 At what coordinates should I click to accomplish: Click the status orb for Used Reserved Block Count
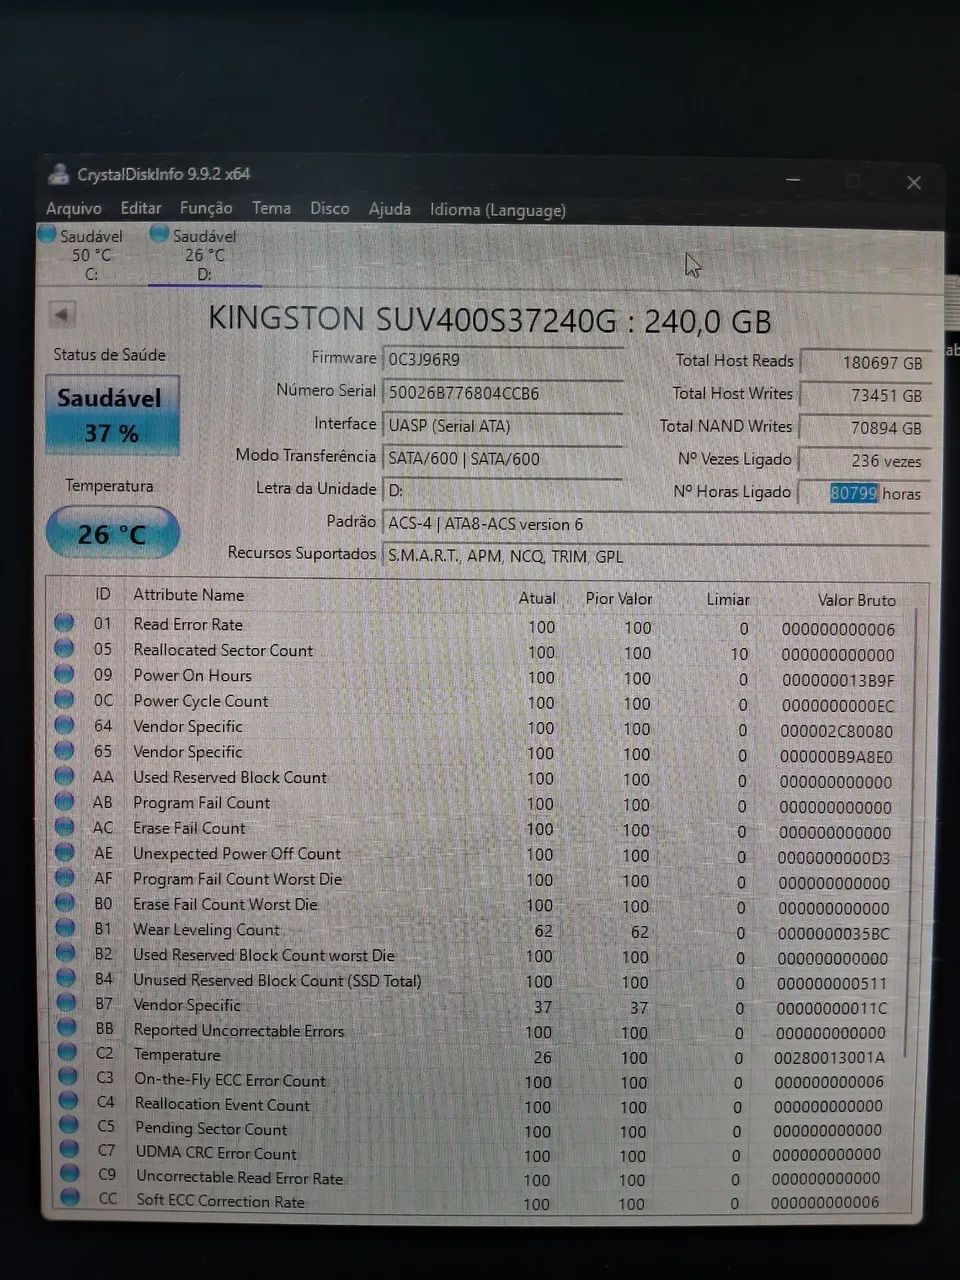(65, 775)
